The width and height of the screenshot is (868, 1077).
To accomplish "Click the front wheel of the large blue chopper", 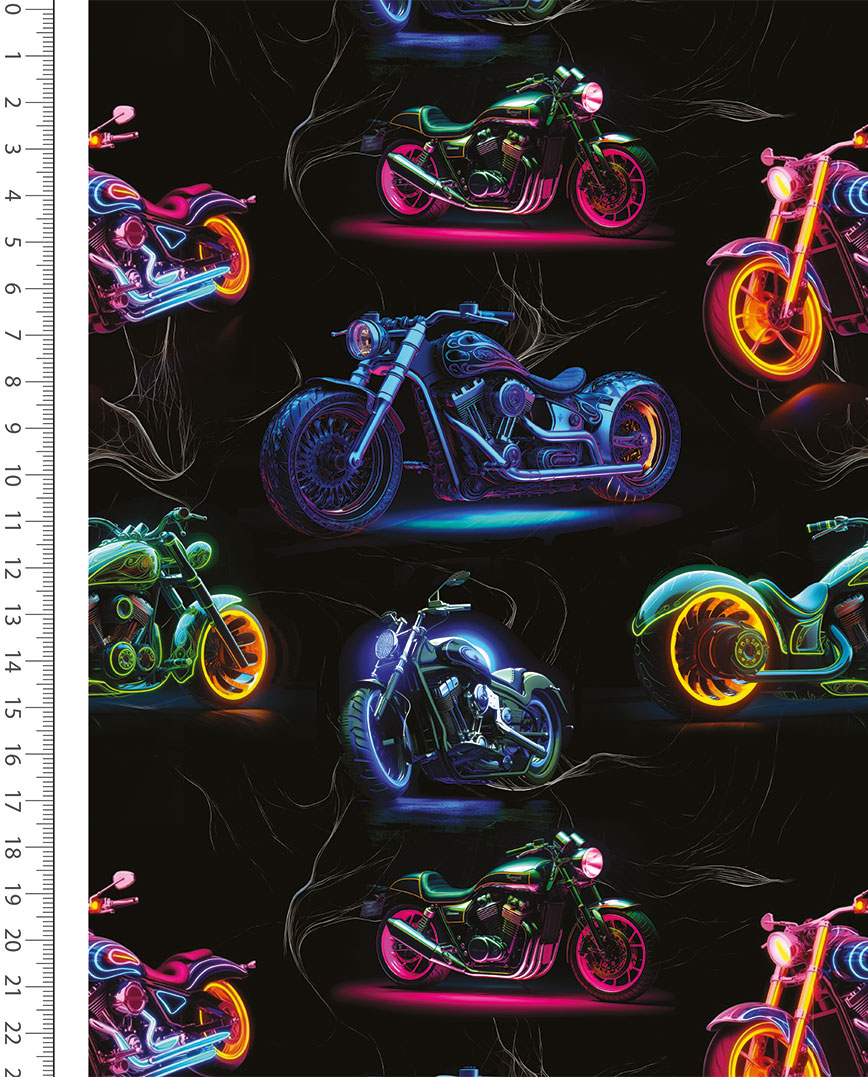I will tap(332, 460).
